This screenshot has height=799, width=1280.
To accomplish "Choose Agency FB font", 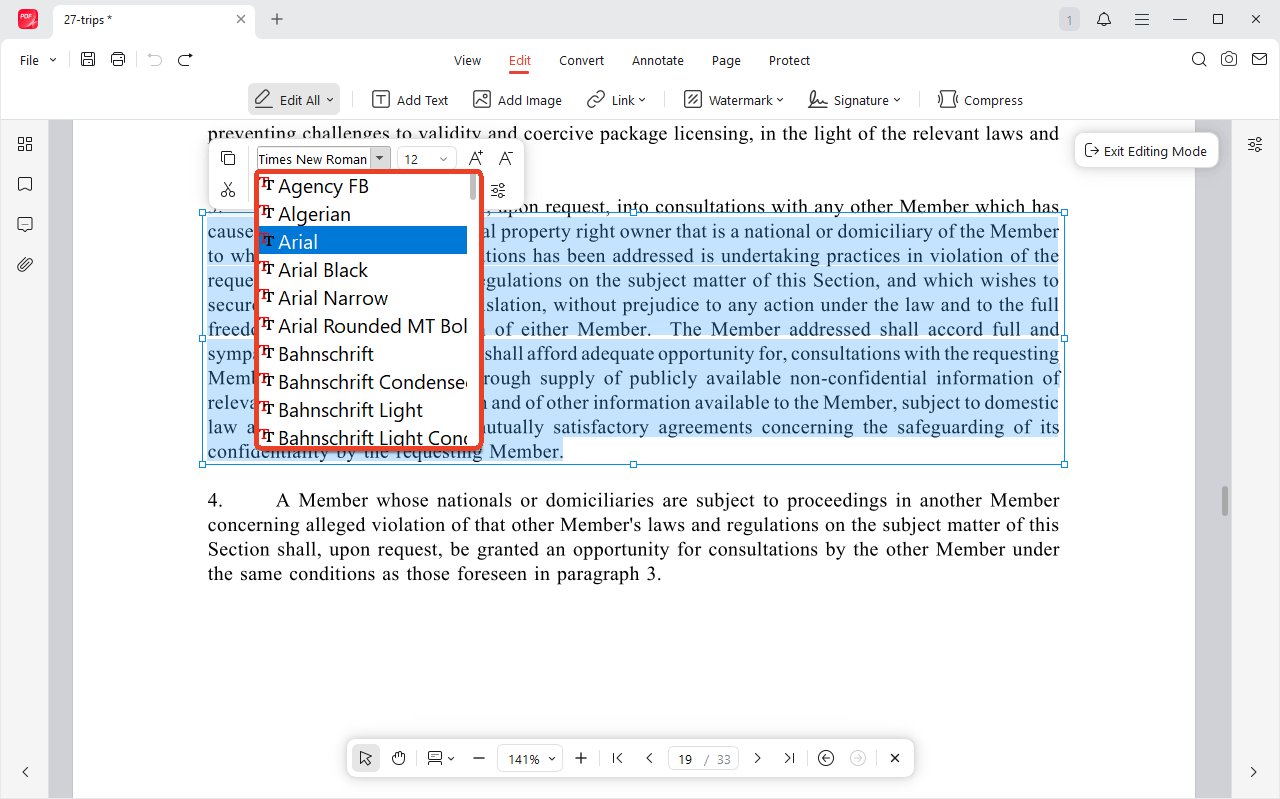I will coord(363,186).
